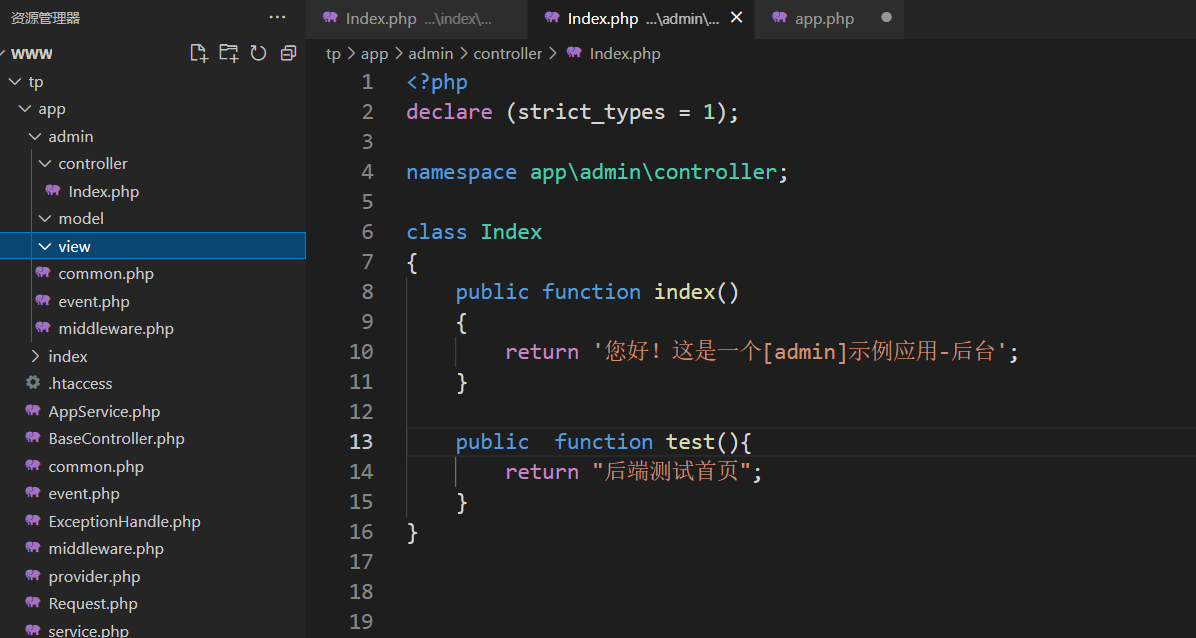Place cursor on 'class Index' line
This screenshot has height=638, width=1196.
474,232
